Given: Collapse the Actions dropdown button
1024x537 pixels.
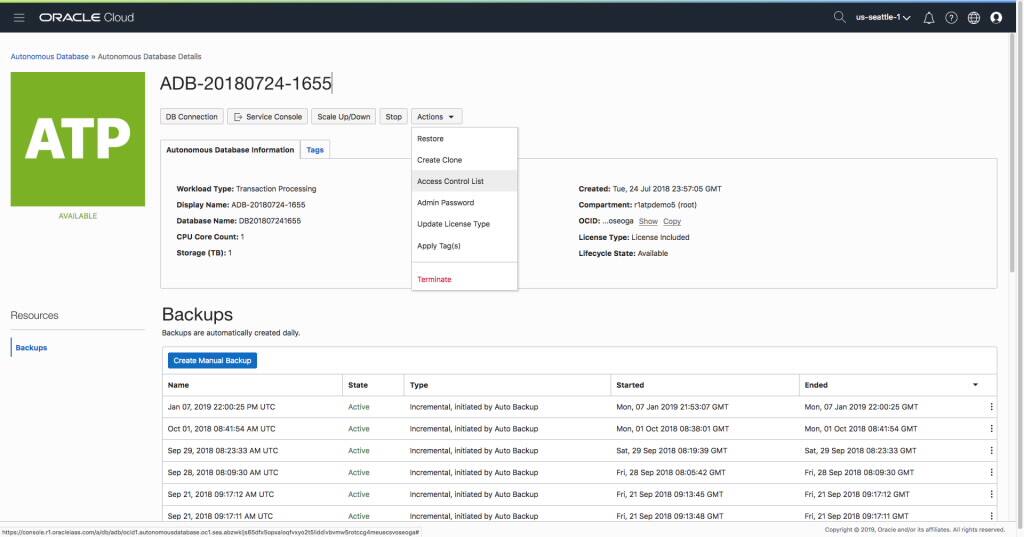Looking at the screenshot, I should click(436, 117).
